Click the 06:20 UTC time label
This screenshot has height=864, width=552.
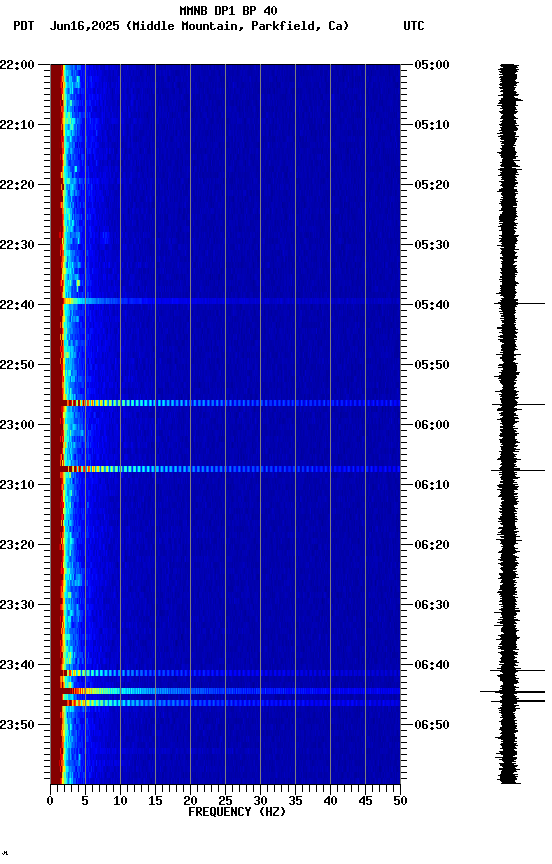coord(432,545)
